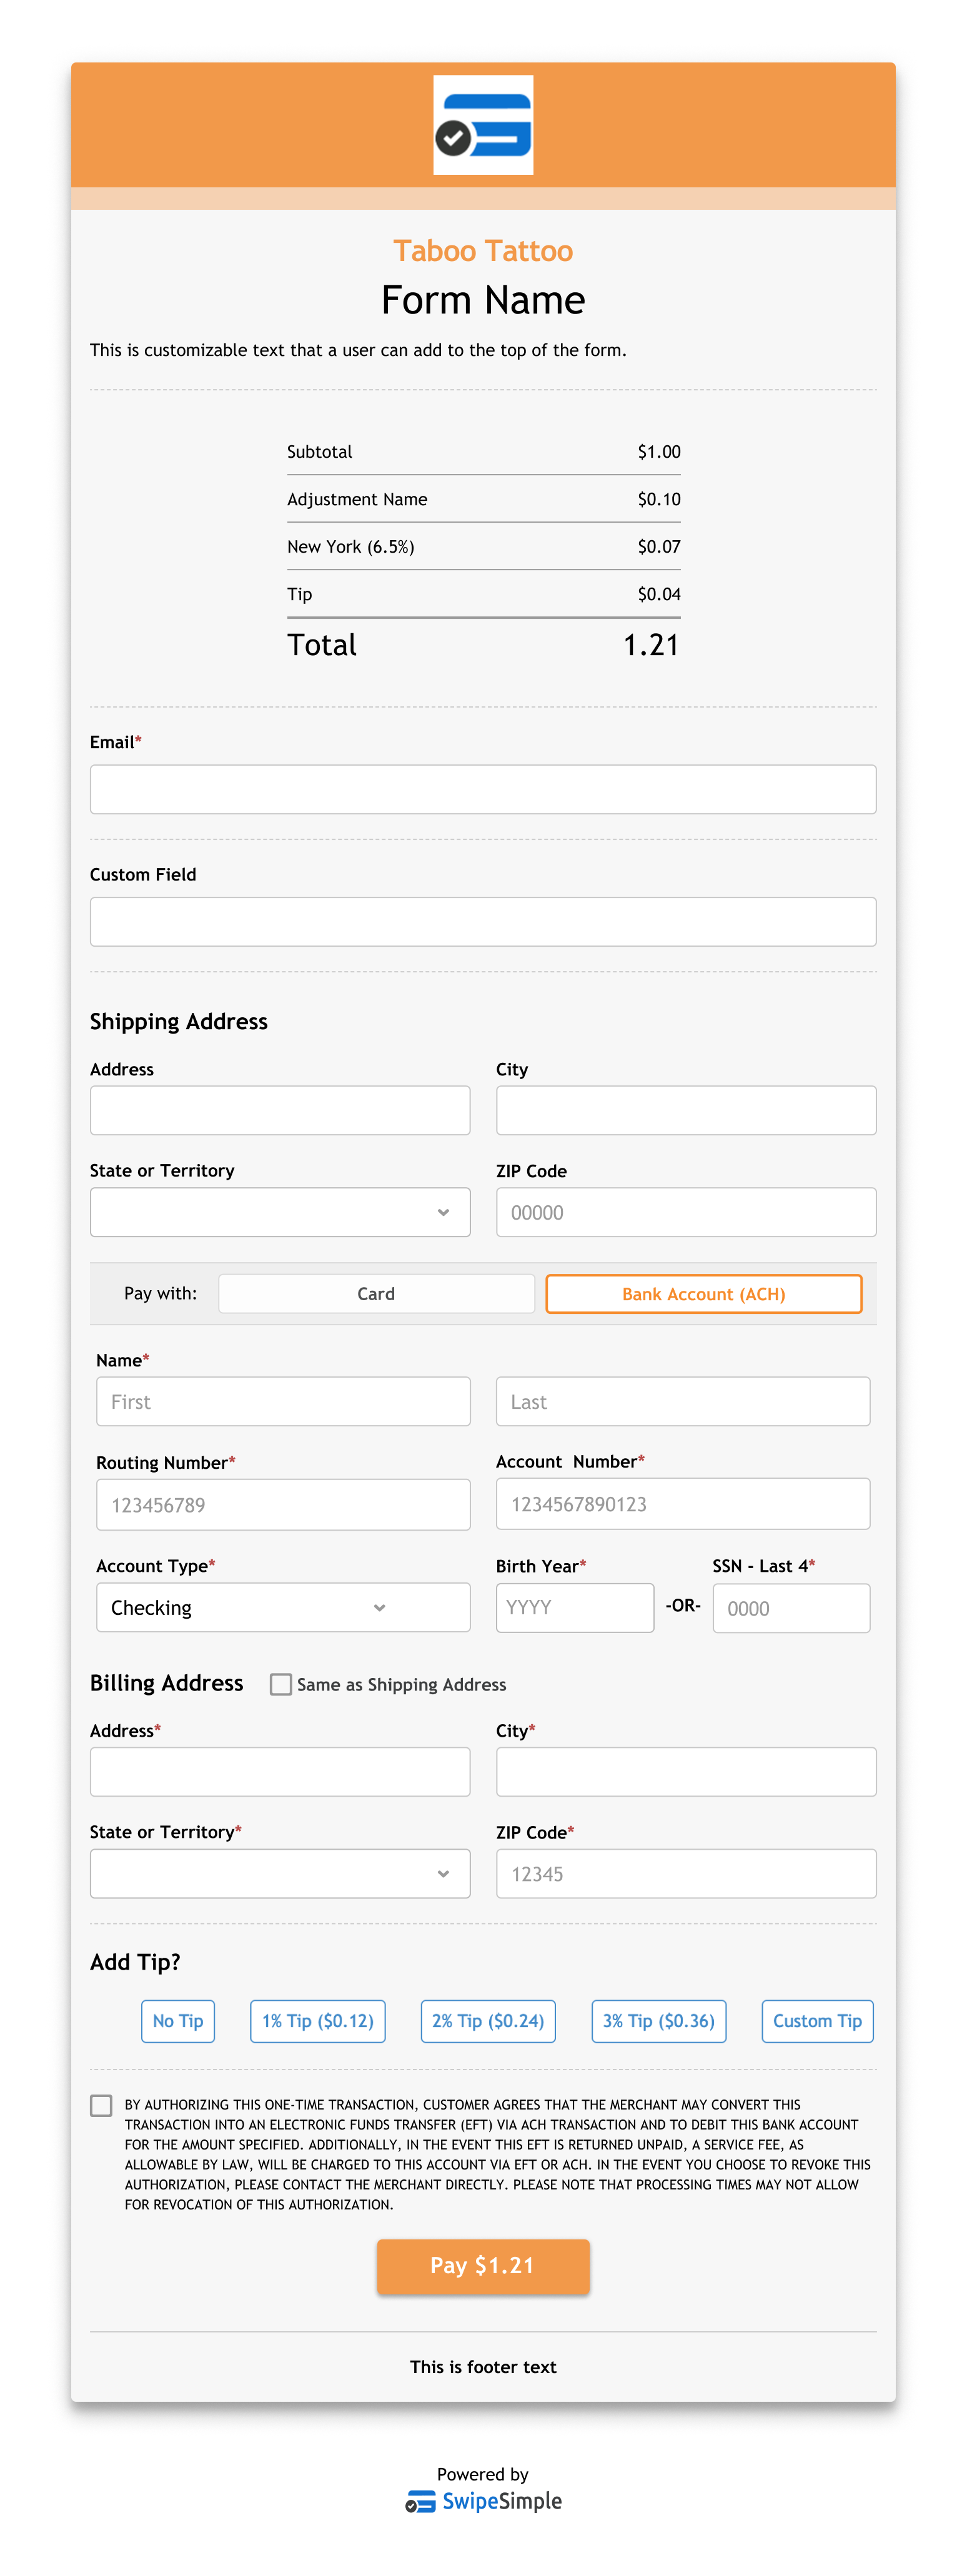Click the Shipping Address heading
967x2576 pixels.
tap(179, 1021)
